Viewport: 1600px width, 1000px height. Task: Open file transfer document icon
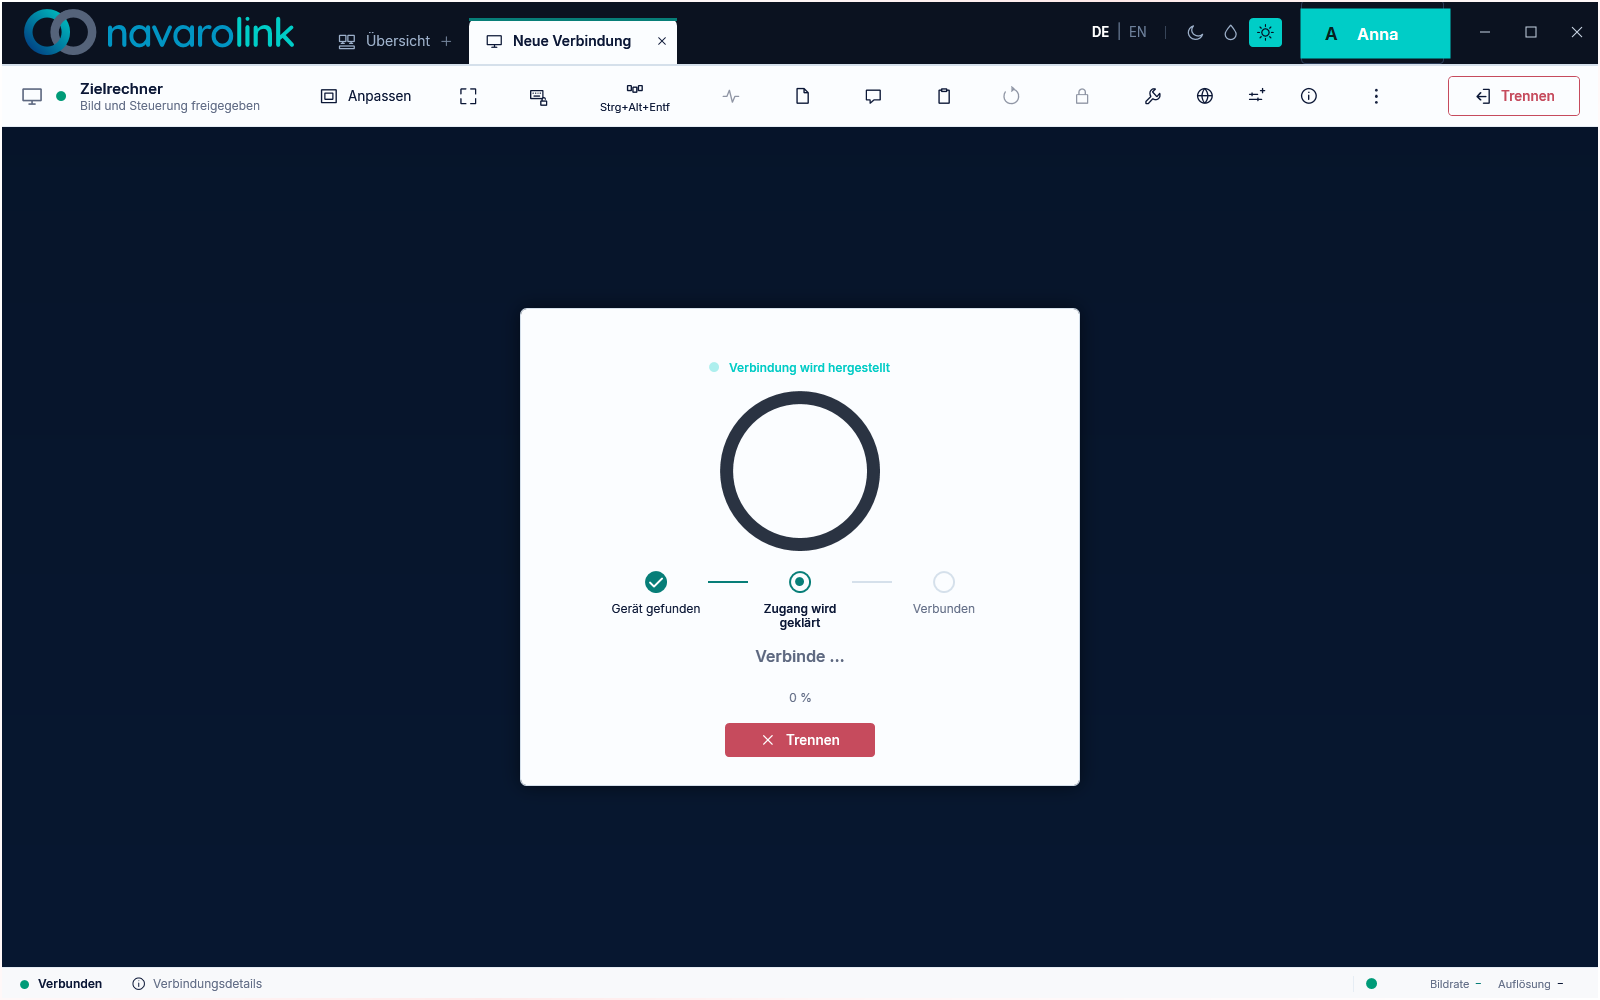(x=802, y=96)
